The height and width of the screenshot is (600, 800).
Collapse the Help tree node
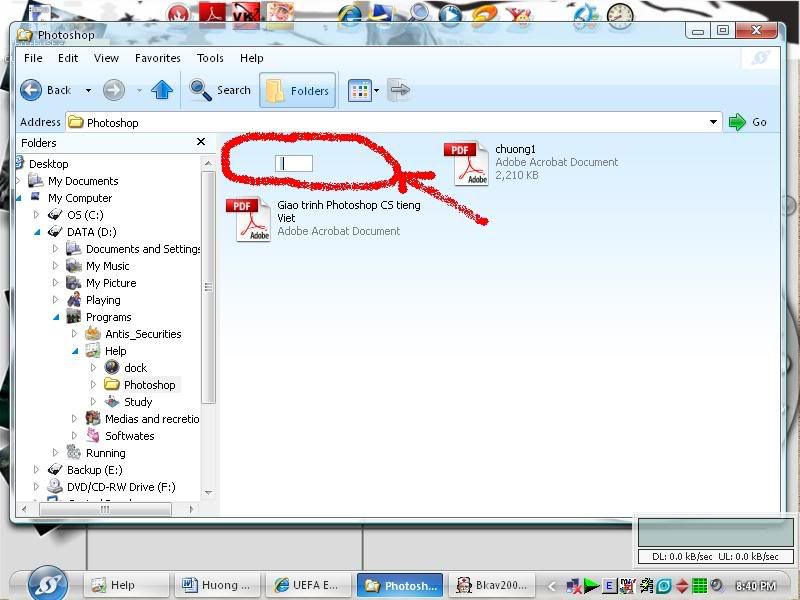click(x=74, y=351)
